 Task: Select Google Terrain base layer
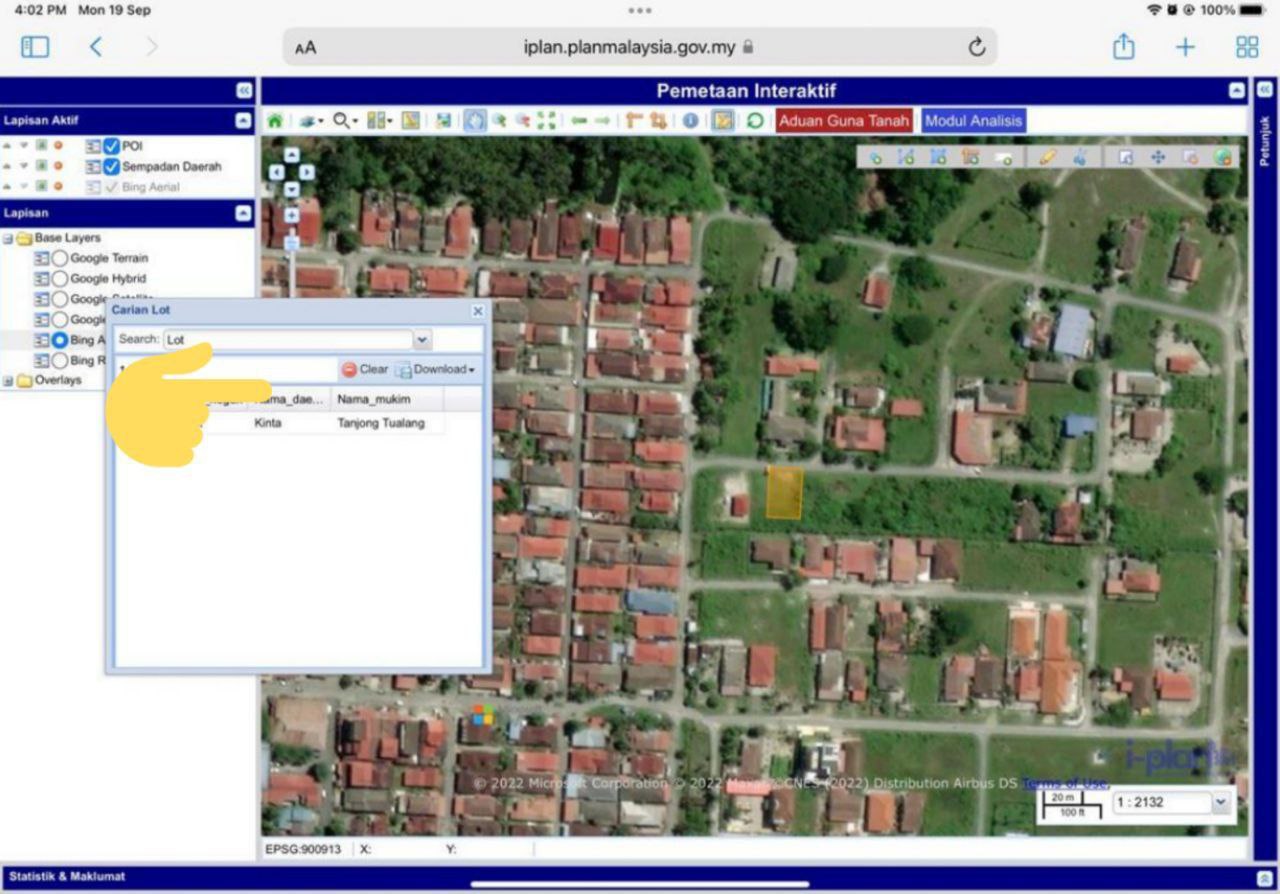60,258
